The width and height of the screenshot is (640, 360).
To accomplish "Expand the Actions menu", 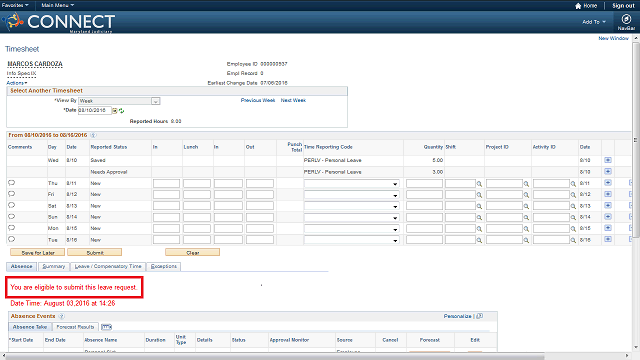I will 17,83.
